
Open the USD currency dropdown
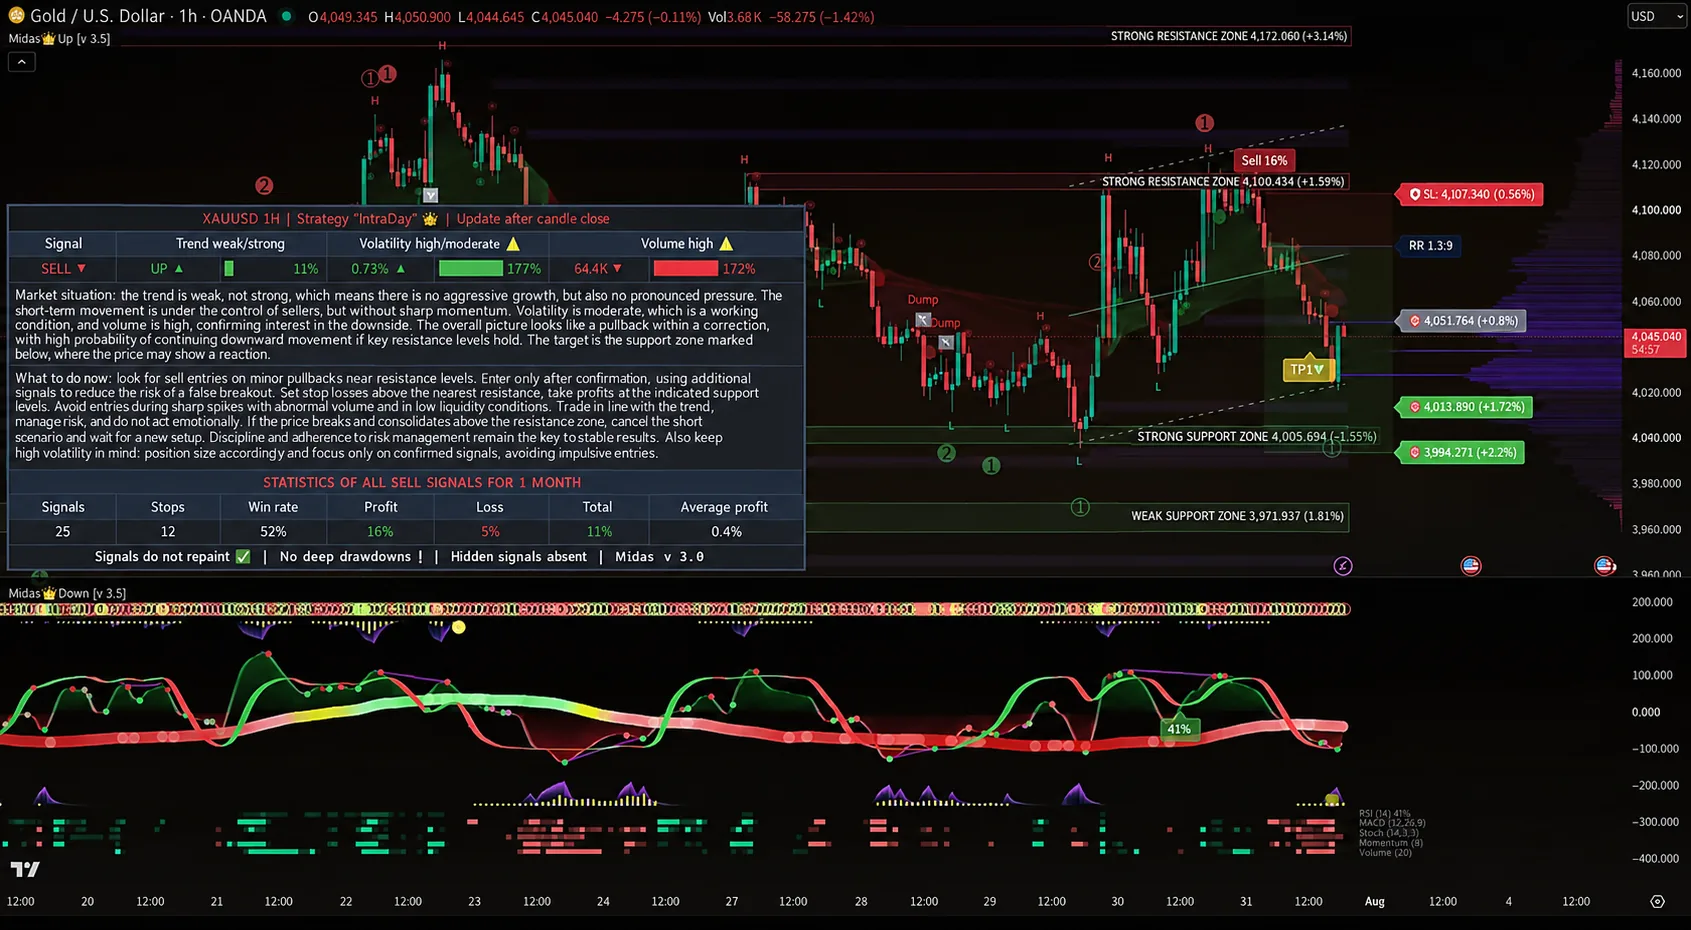click(1656, 16)
